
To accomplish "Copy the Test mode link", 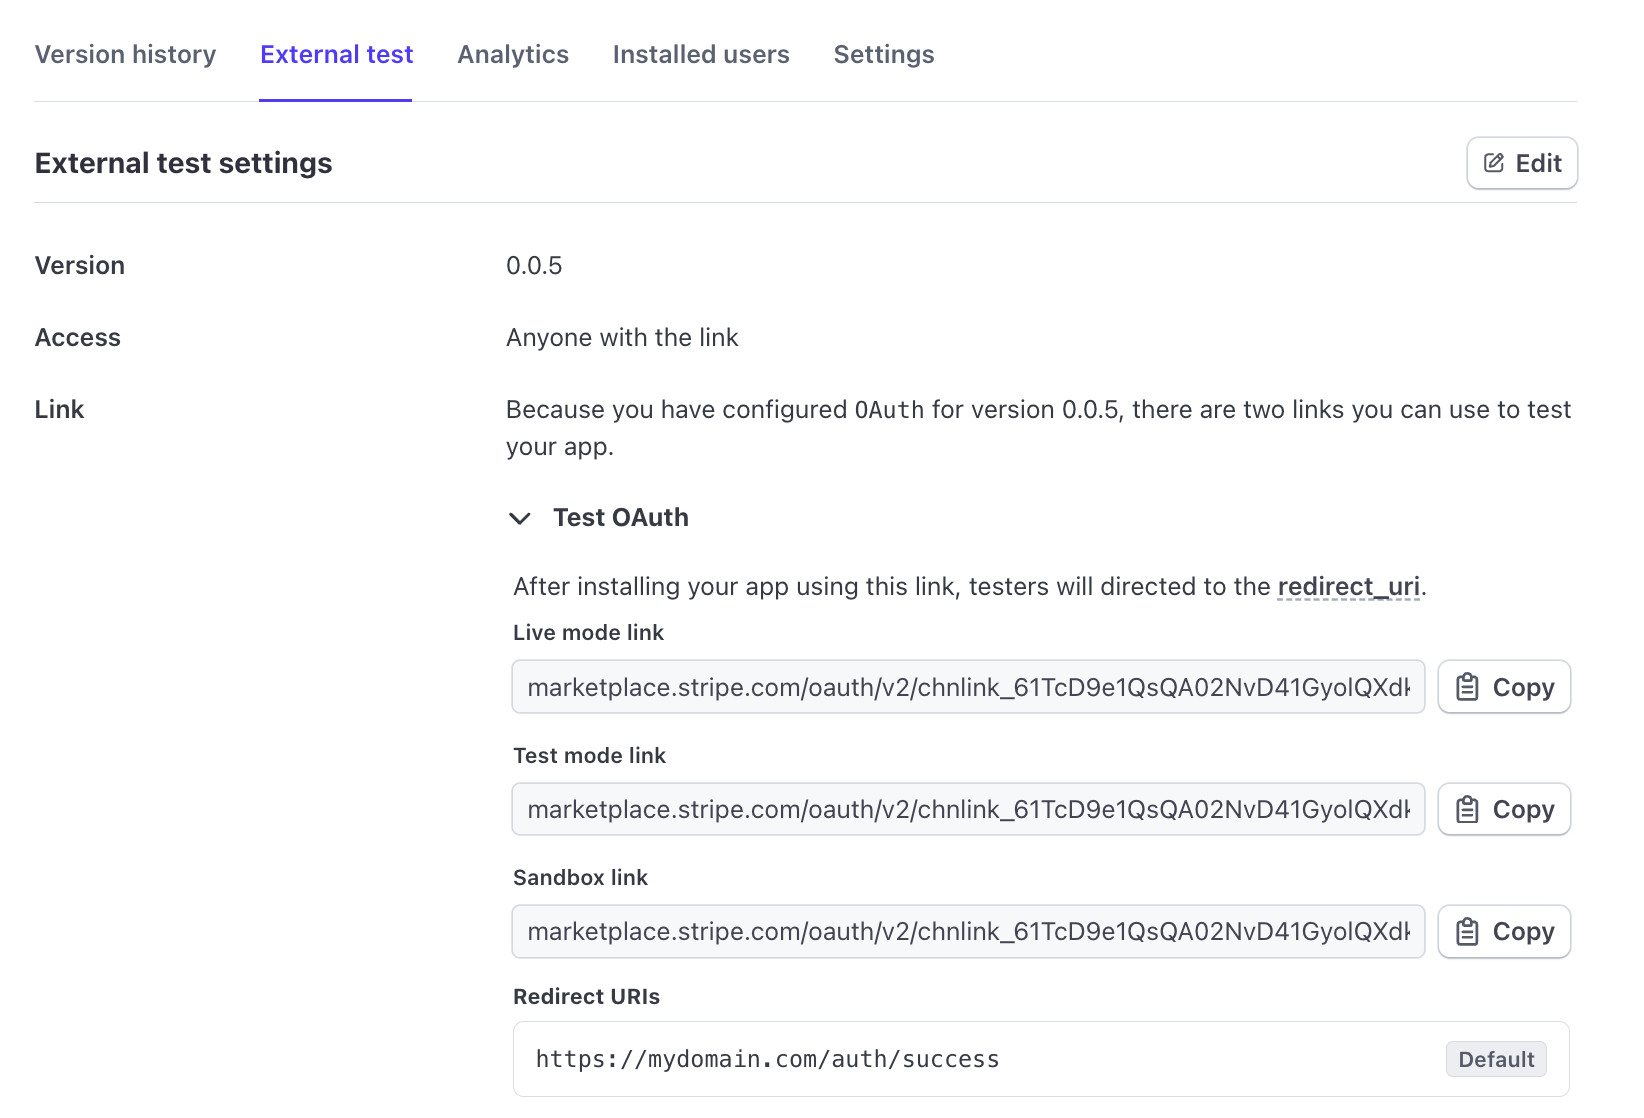I will coord(1504,809).
